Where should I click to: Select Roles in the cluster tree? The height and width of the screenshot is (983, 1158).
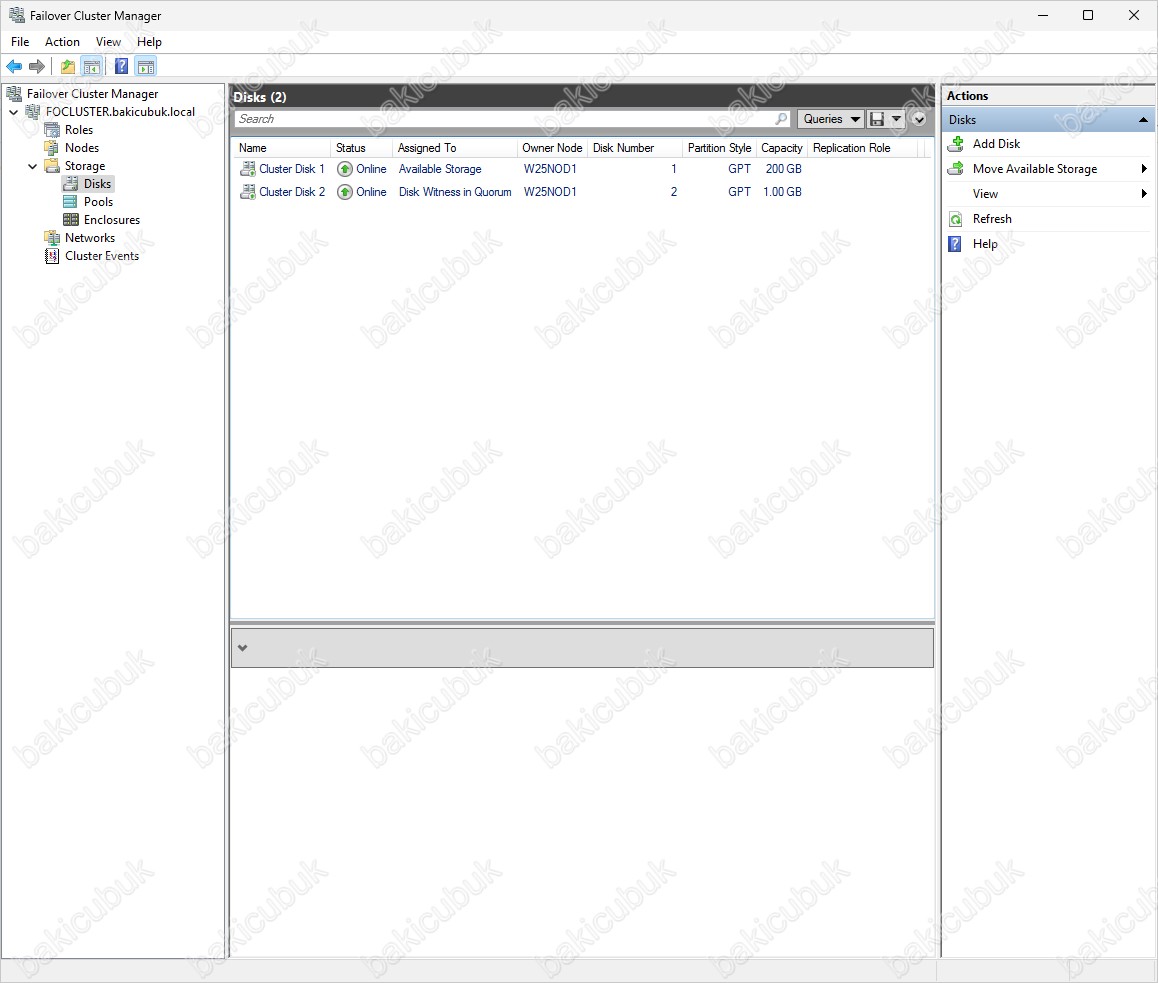click(79, 130)
